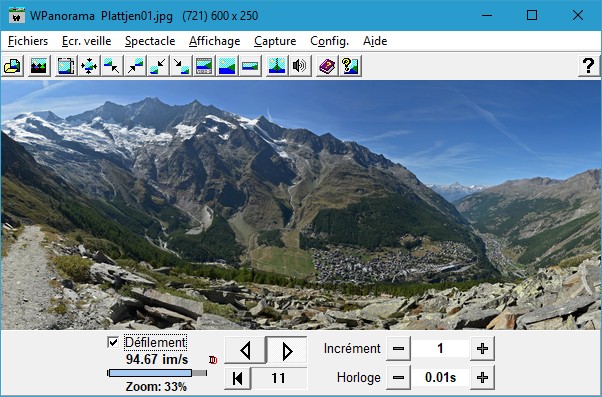Click the scrolling speed slider bar

tap(157, 373)
